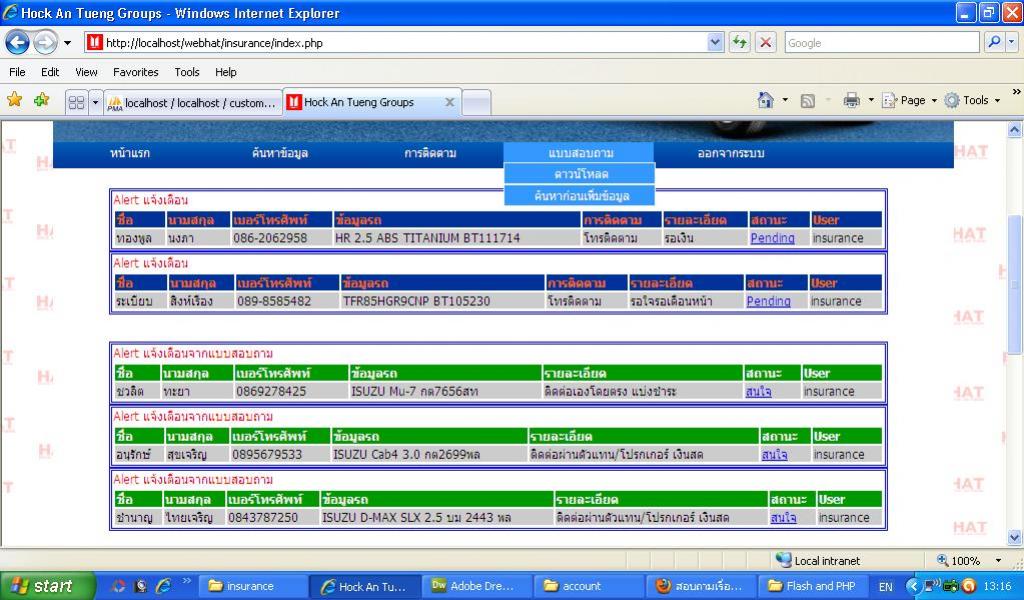The width and height of the screenshot is (1024, 600).
Task: Click phone number 0869278425 cell
Action: coord(291,391)
